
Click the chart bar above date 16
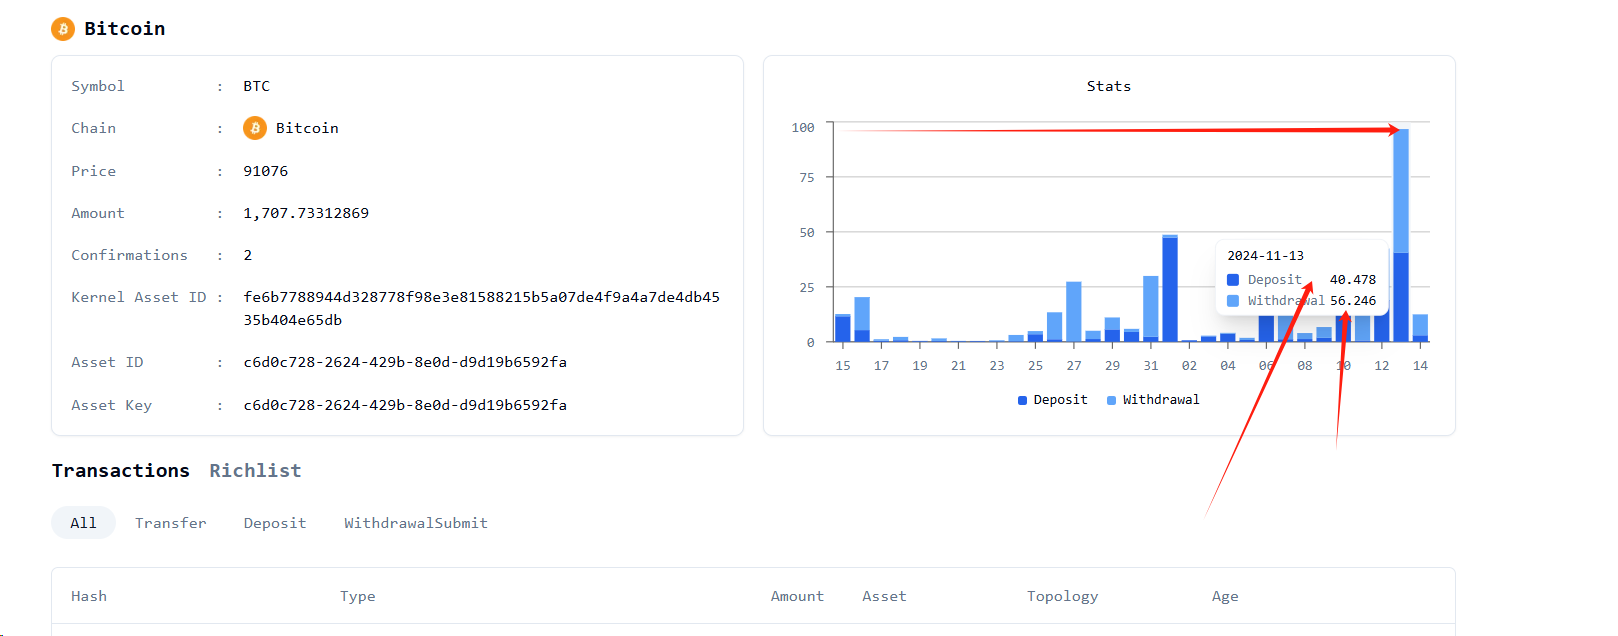pos(862,319)
